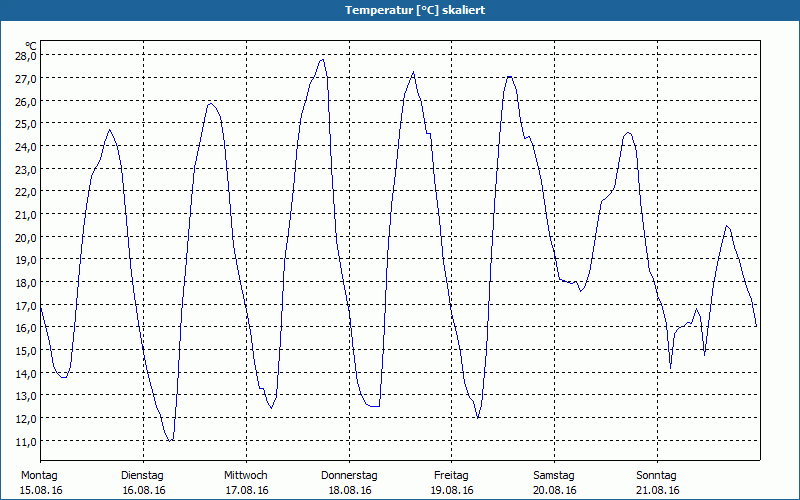Select the Mittwoch day label
The image size is (800, 500).
point(245,475)
